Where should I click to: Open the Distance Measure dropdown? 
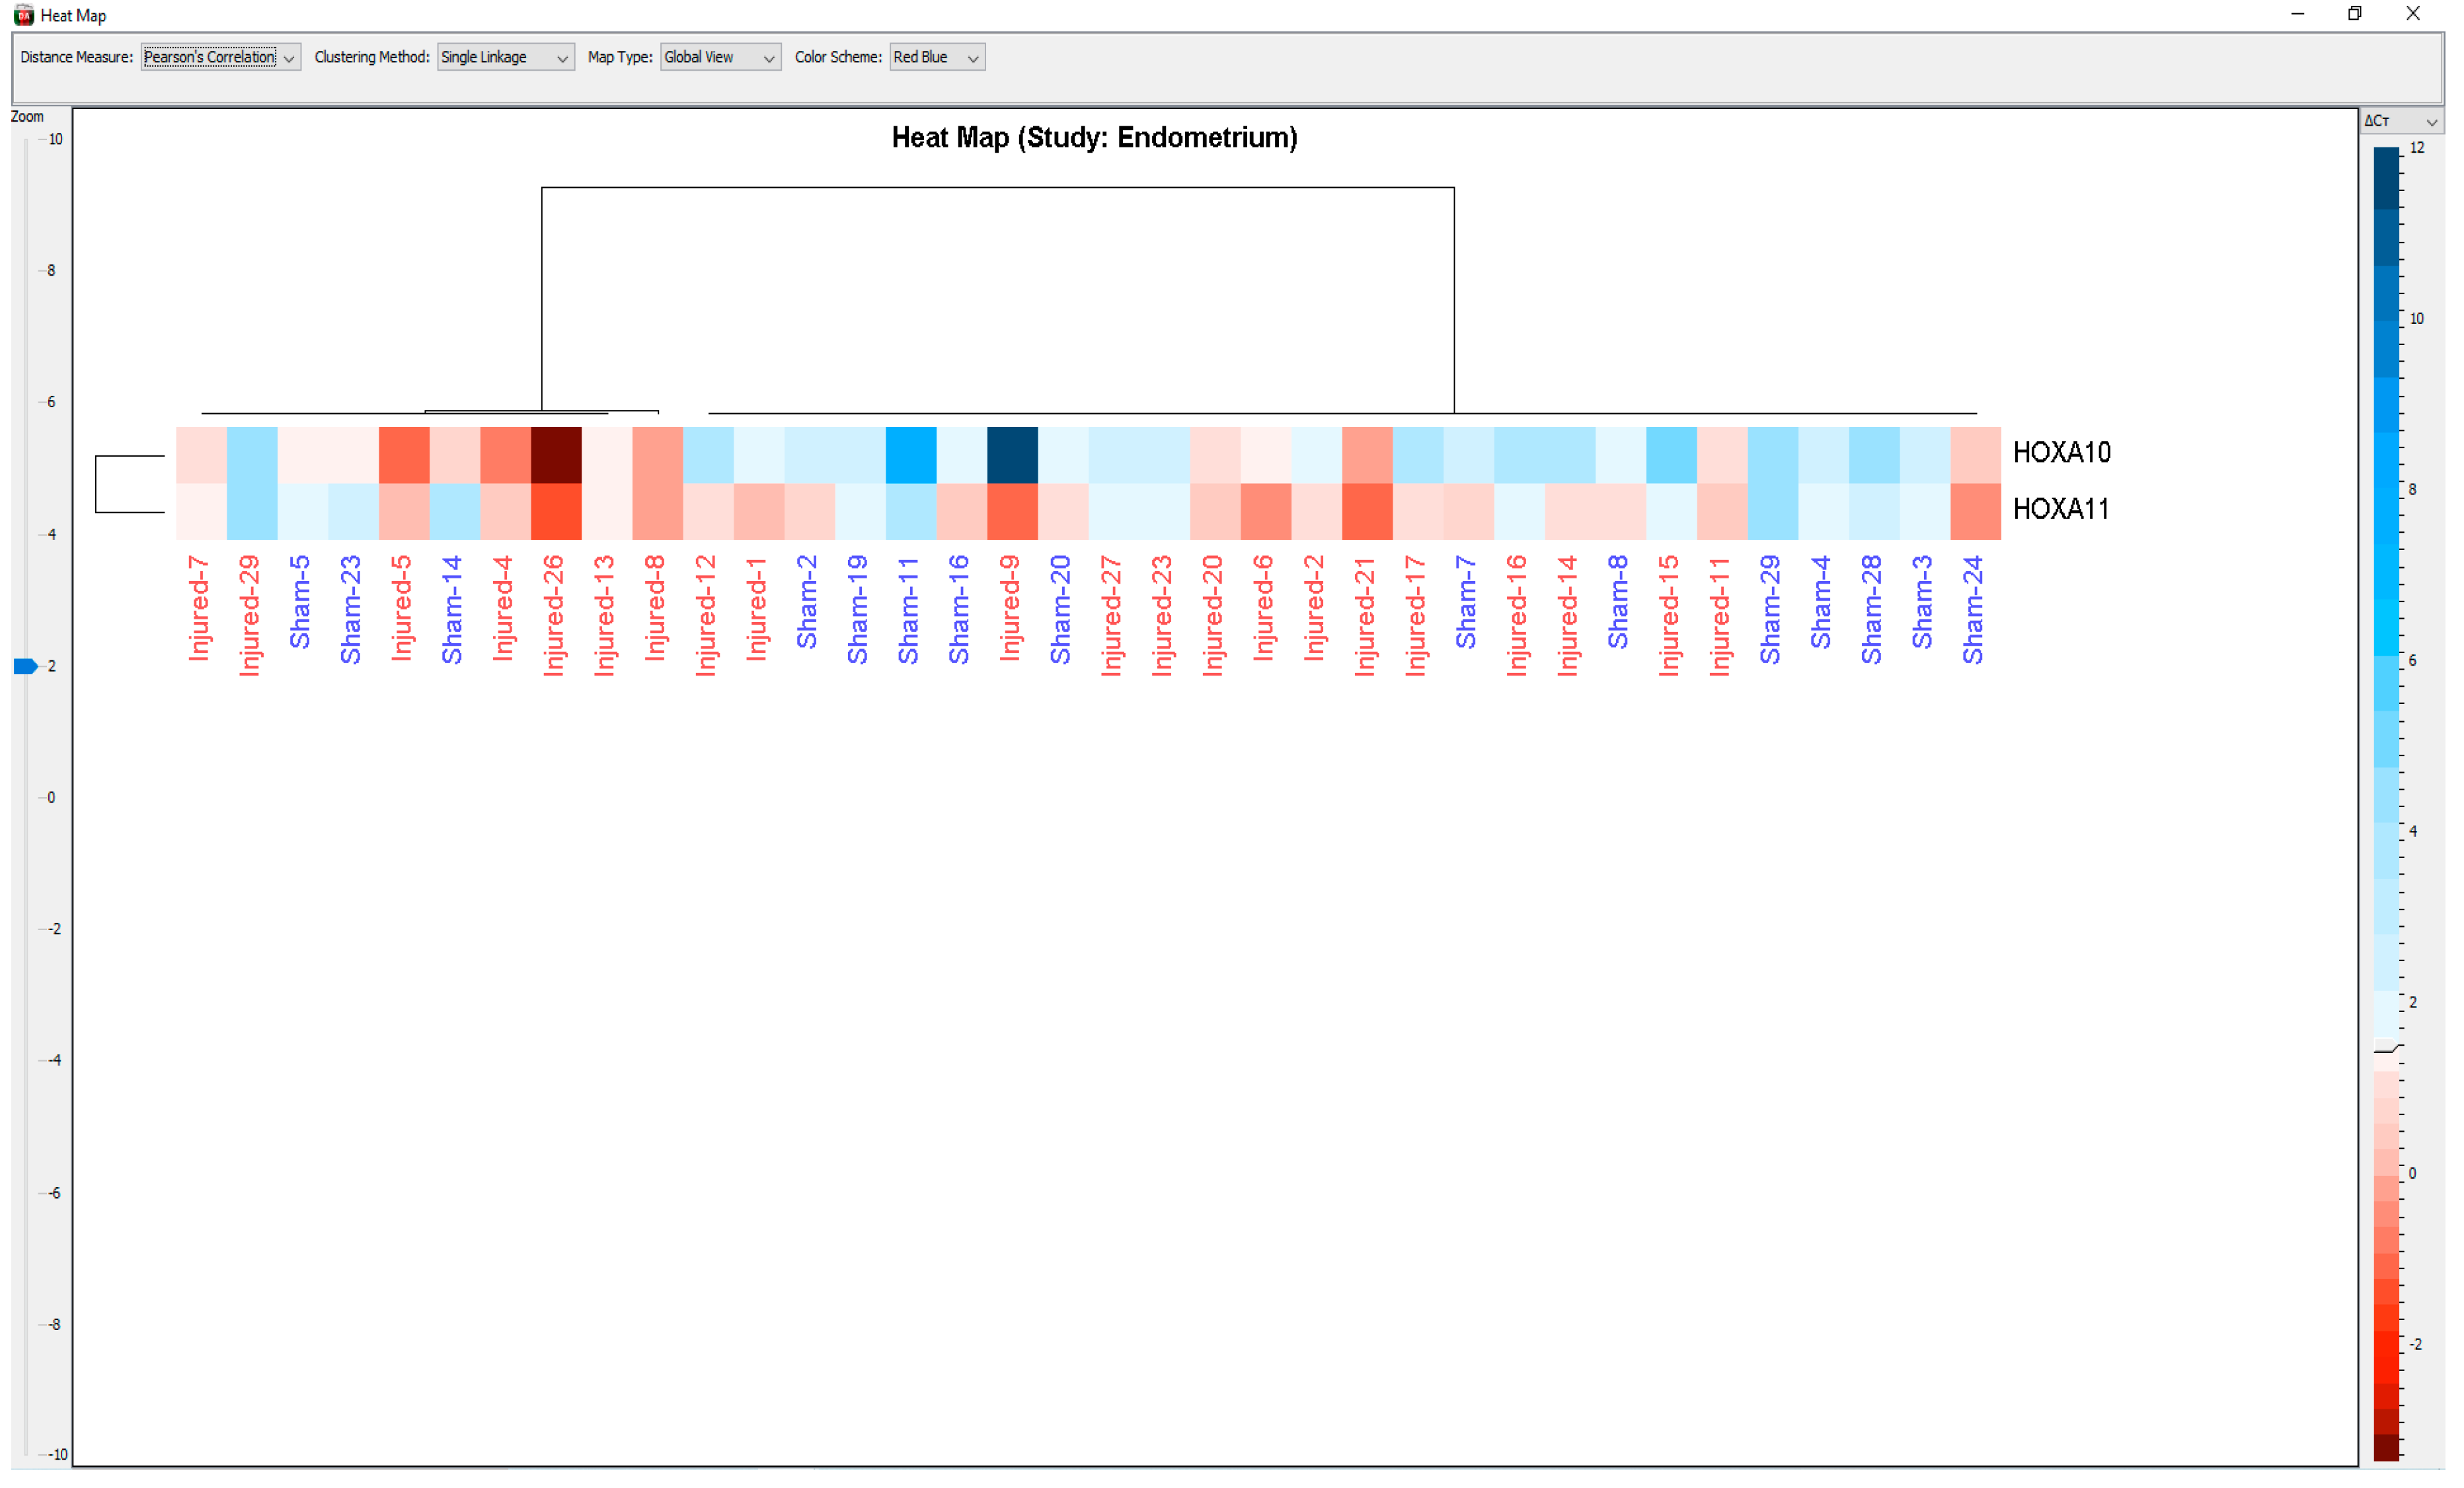[220, 57]
